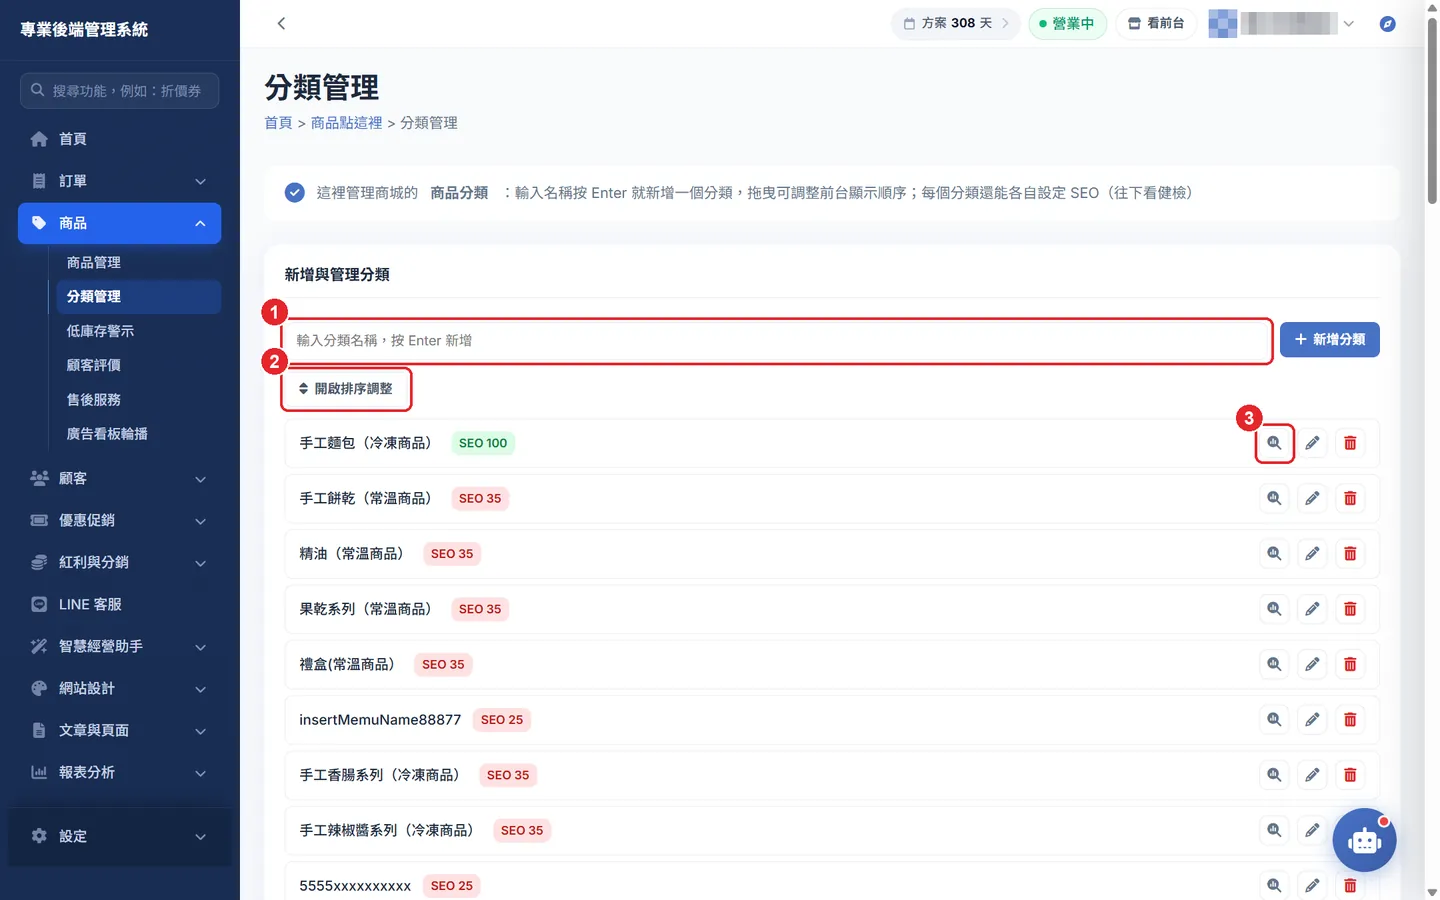Expand the 設定 sidebar menu
This screenshot has width=1440, height=900.
119,836
